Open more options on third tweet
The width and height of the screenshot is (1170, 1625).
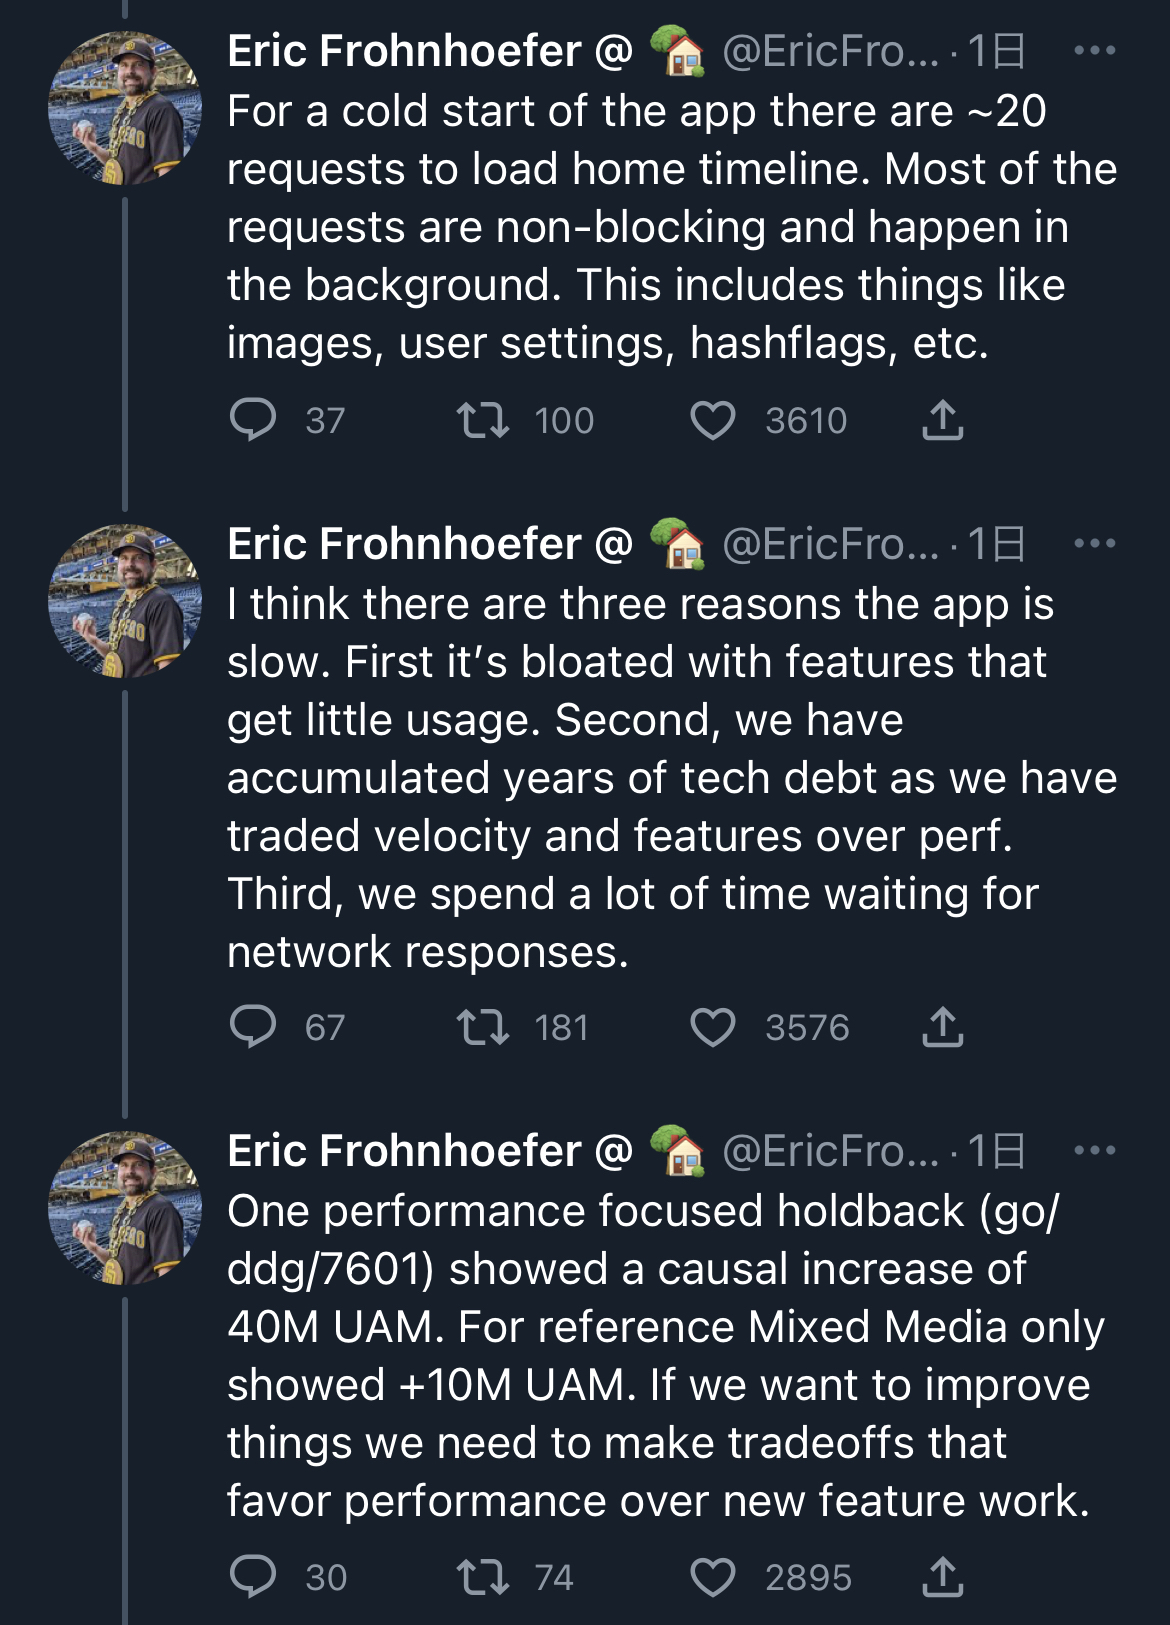[1094, 1150]
